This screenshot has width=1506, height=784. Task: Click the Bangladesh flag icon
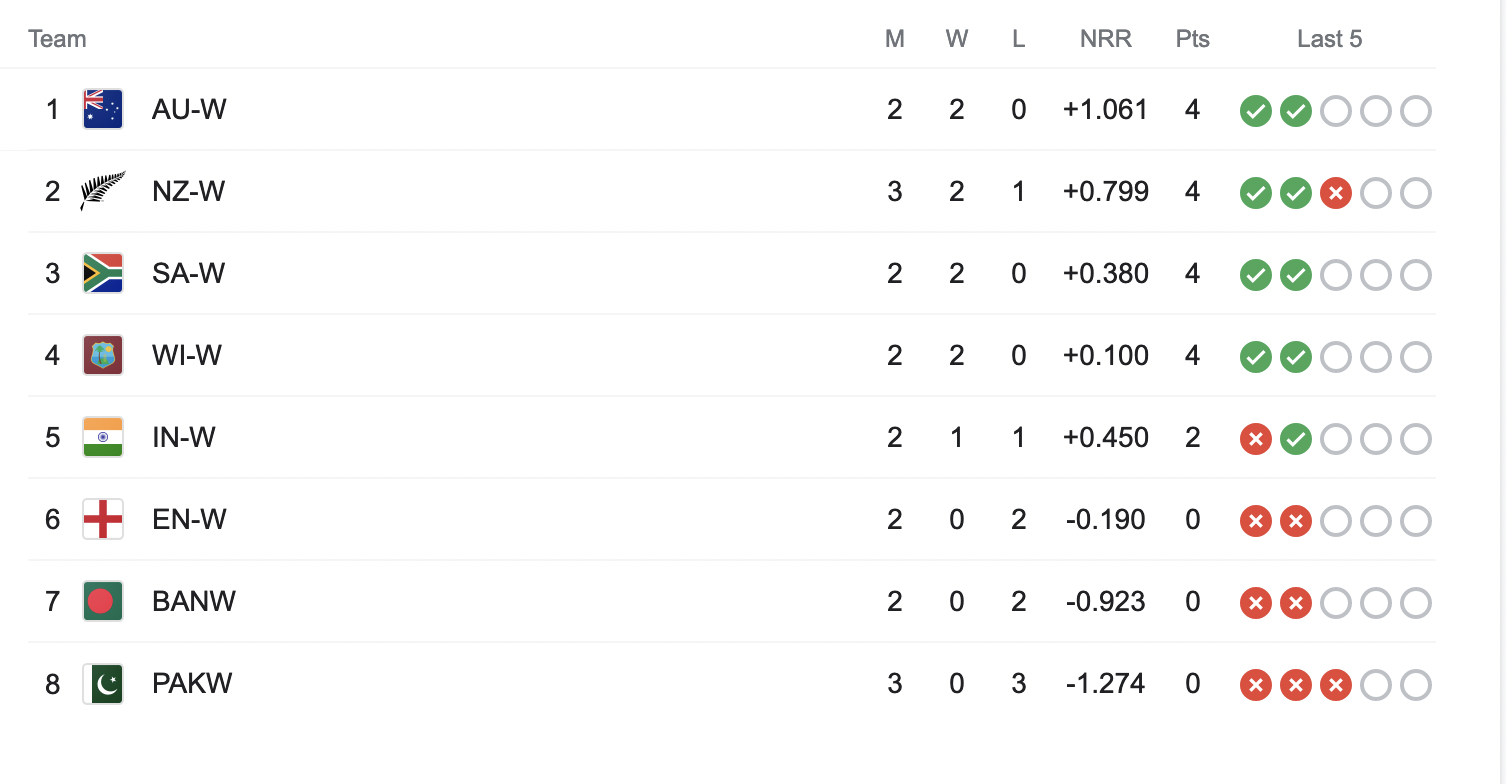point(103,601)
